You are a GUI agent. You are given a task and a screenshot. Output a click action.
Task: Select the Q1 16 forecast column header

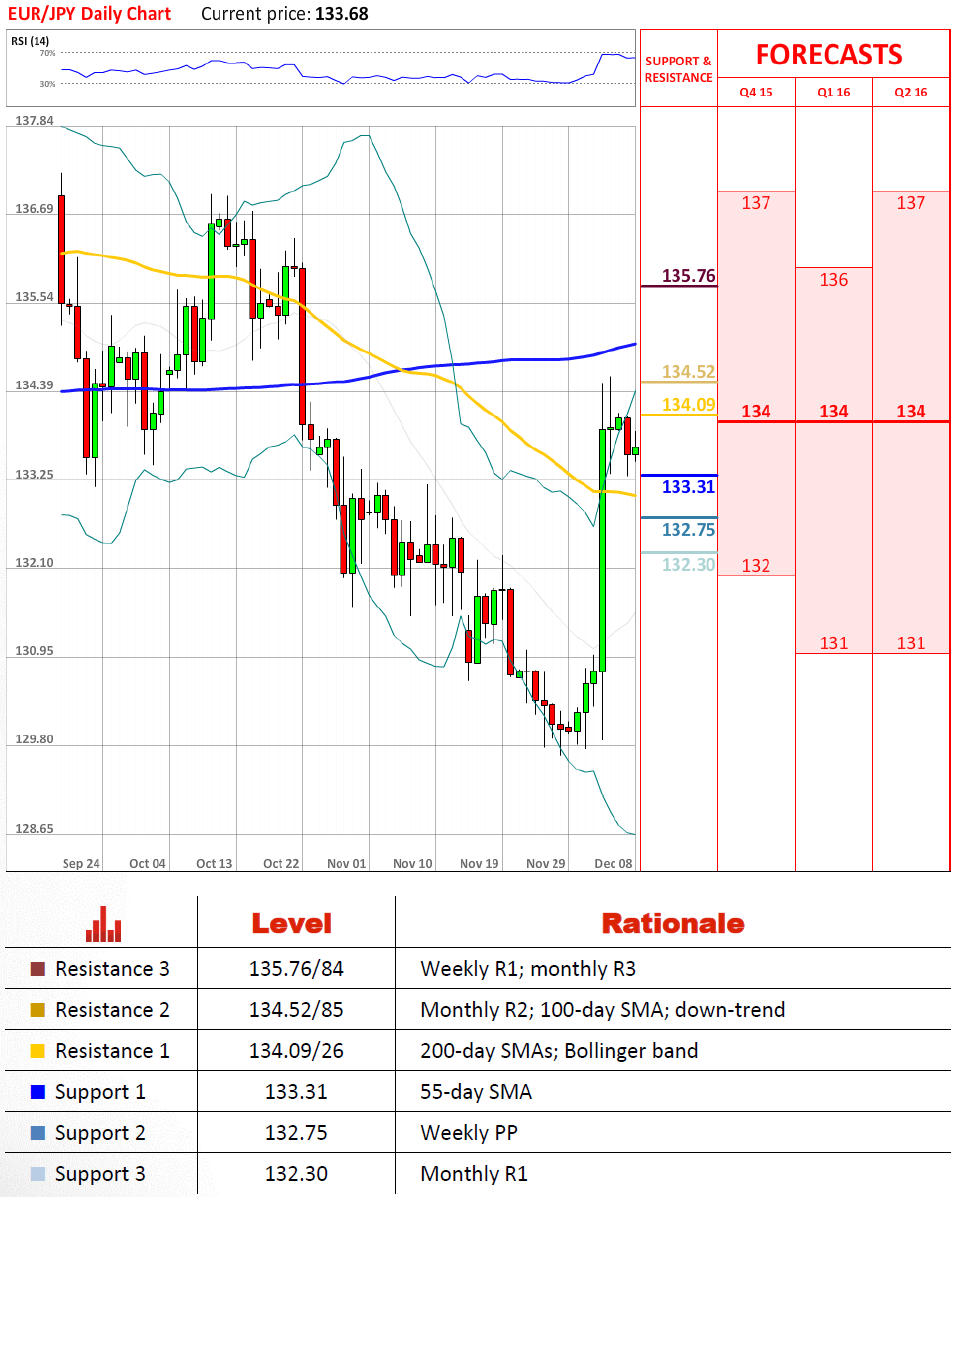(x=834, y=92)
